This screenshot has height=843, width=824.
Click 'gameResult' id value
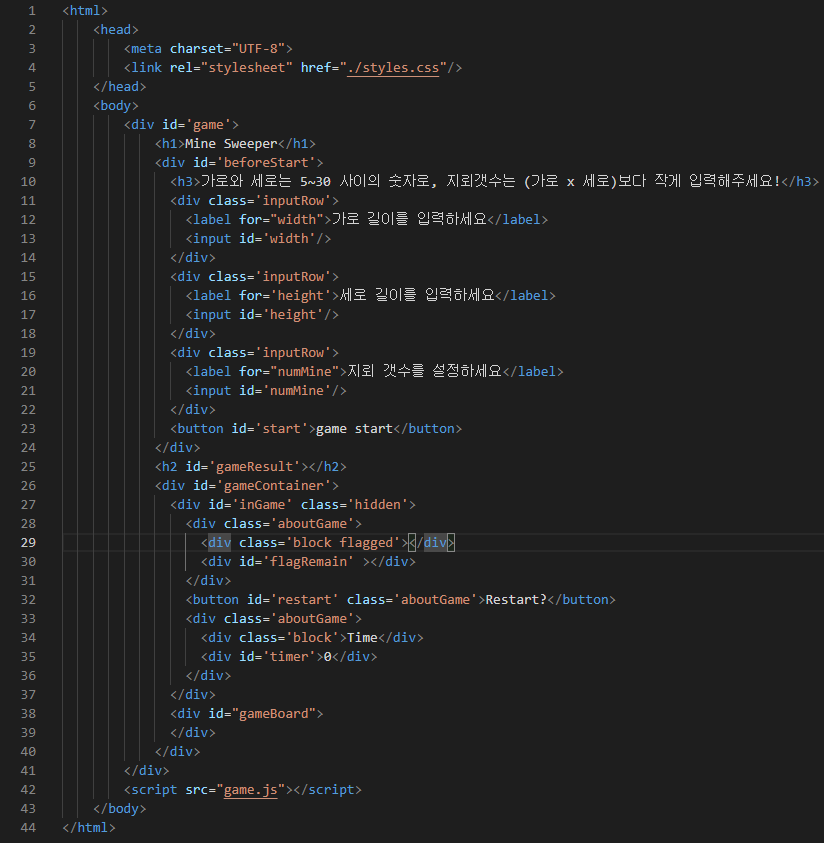point(254,467)
